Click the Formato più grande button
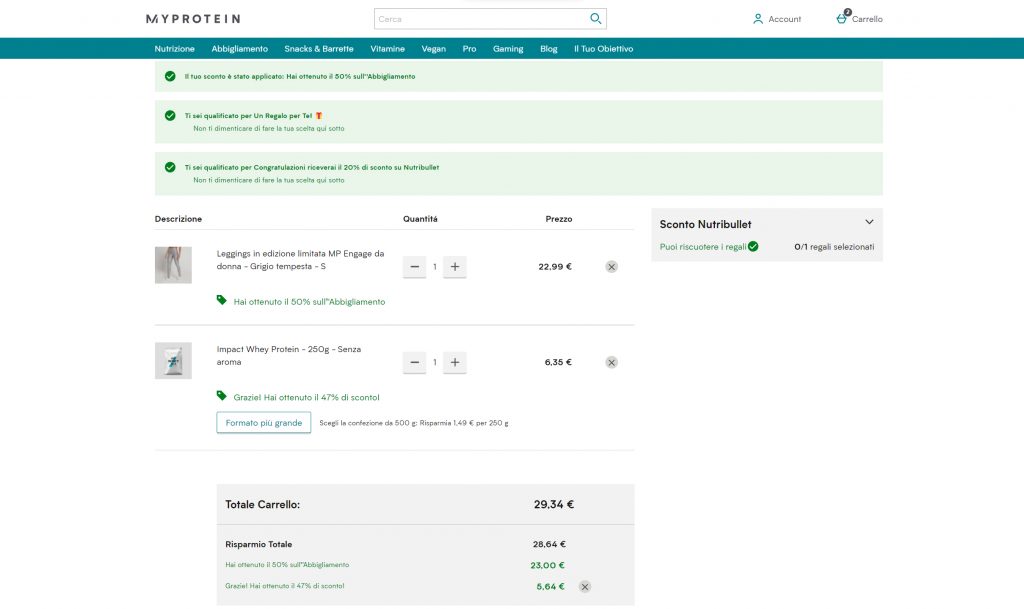This screenshot has height=609, width=1024. 263,423
